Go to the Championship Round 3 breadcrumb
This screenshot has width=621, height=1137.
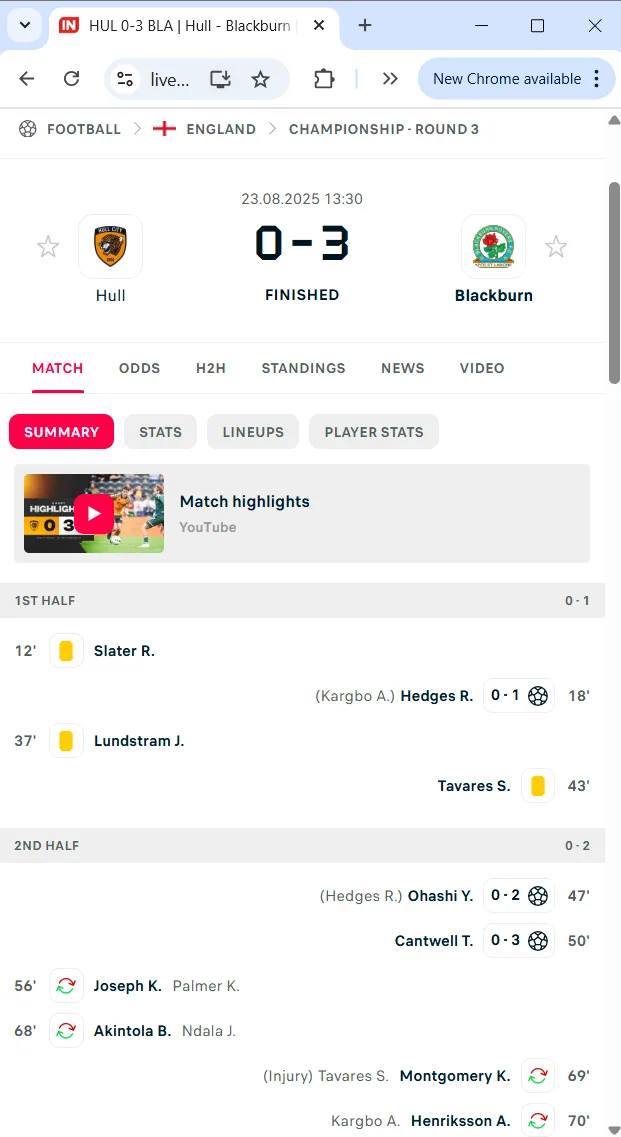[x=384, y=129]
